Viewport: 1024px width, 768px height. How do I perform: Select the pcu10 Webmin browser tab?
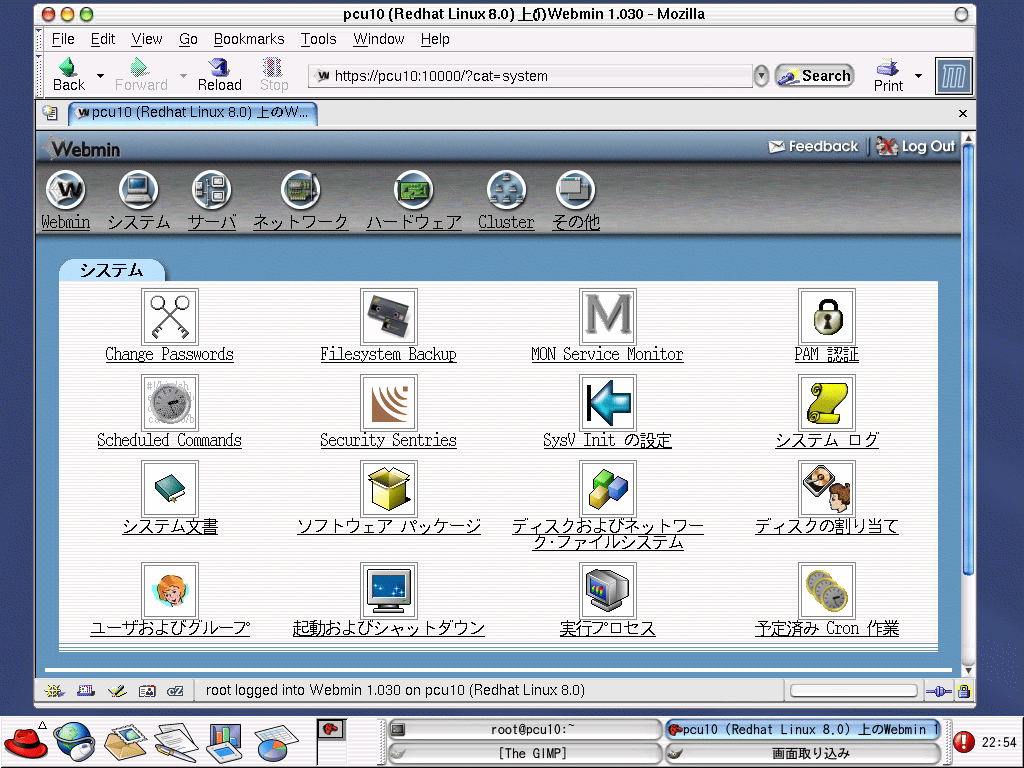click(193, 112)
